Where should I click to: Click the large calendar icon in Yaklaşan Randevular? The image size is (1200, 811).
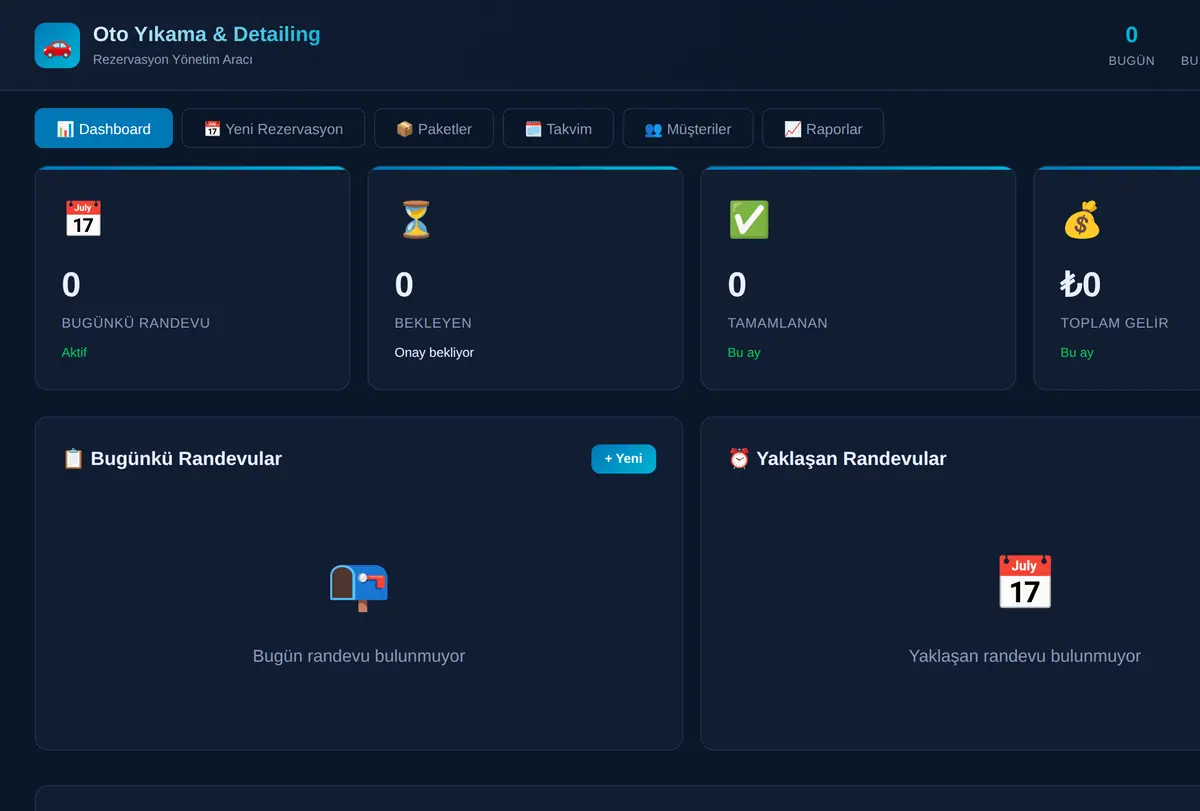[1025, 582]
